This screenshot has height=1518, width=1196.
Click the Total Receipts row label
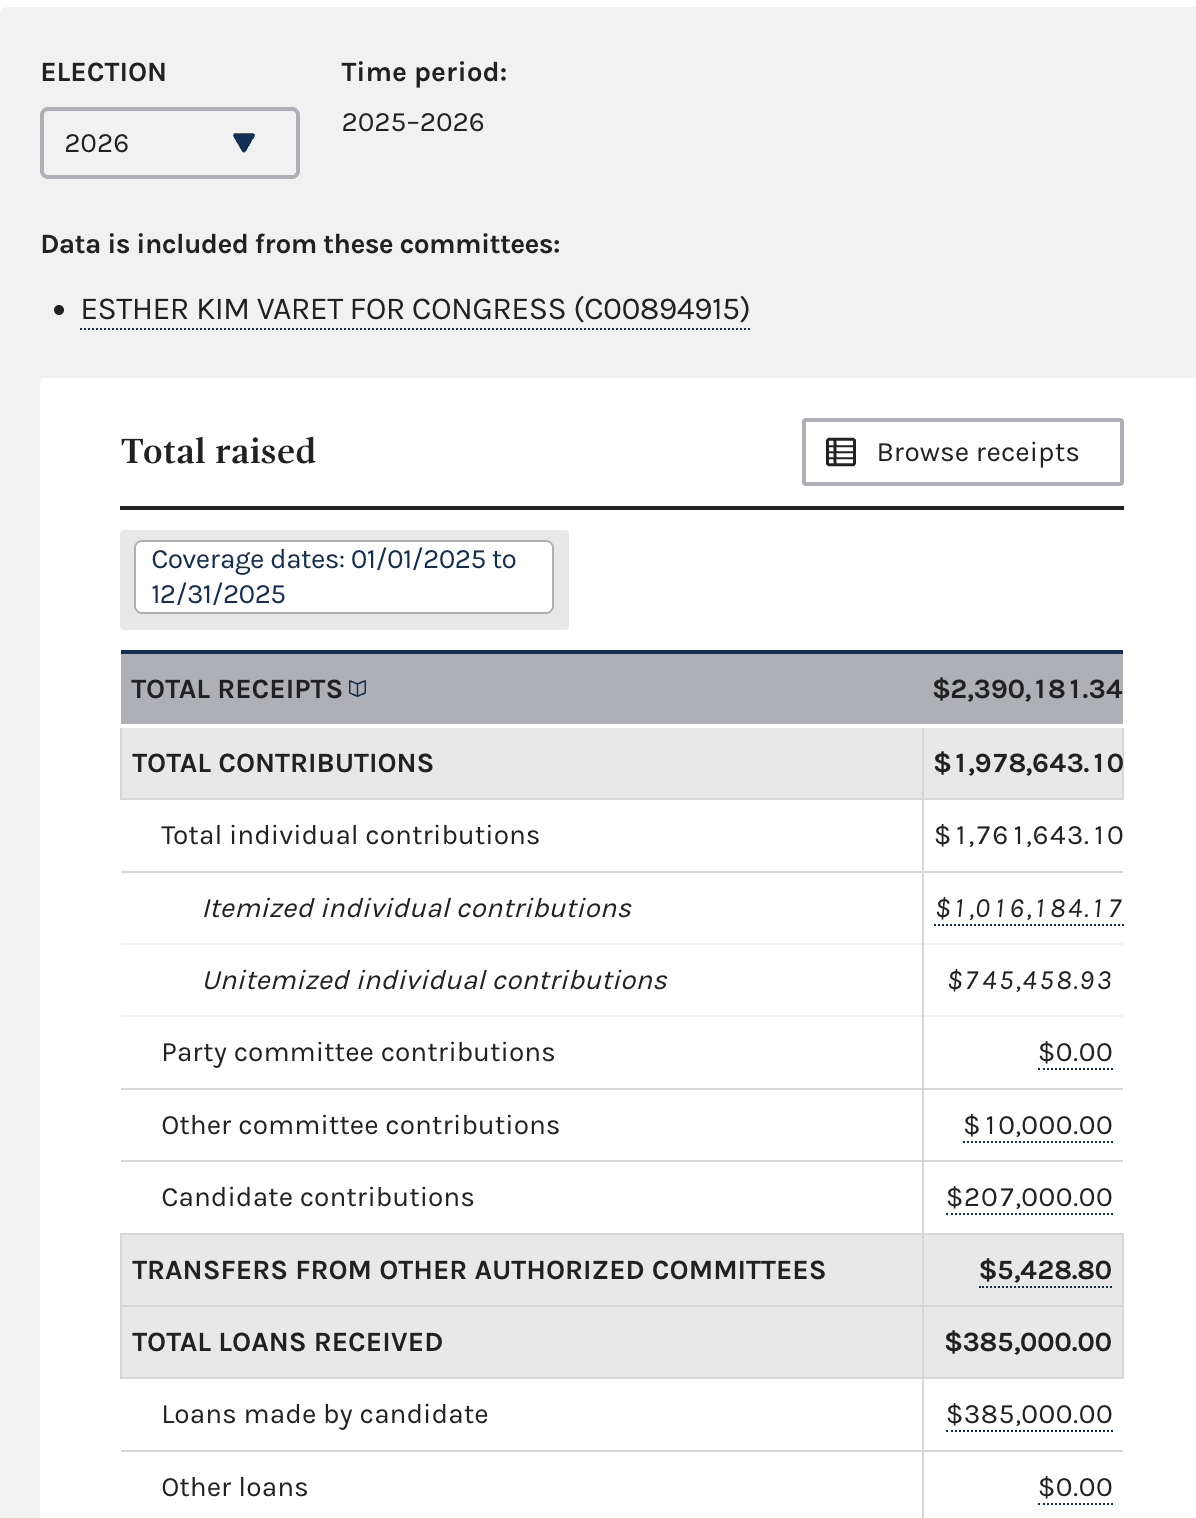point(237,689)
